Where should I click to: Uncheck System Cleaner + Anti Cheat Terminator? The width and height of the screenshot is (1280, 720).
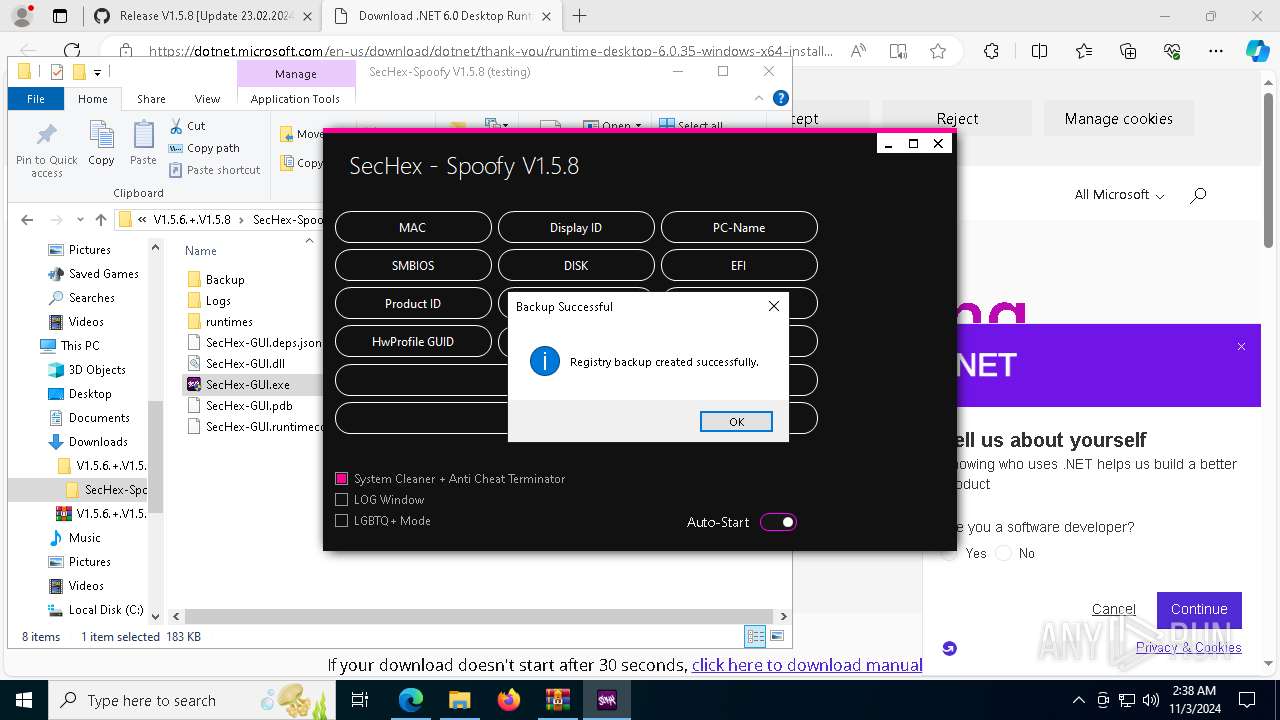pos(342,479)
